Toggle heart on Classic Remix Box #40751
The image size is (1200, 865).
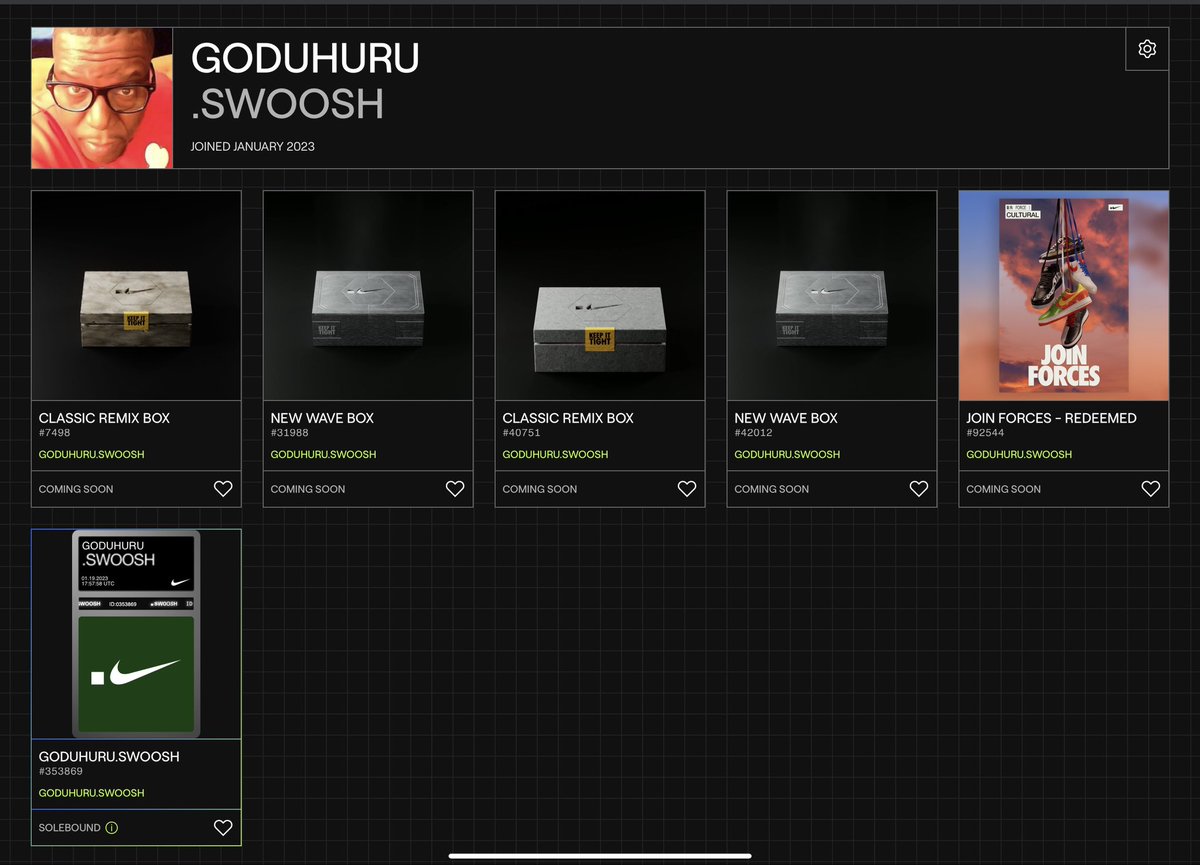click(687, 489)
